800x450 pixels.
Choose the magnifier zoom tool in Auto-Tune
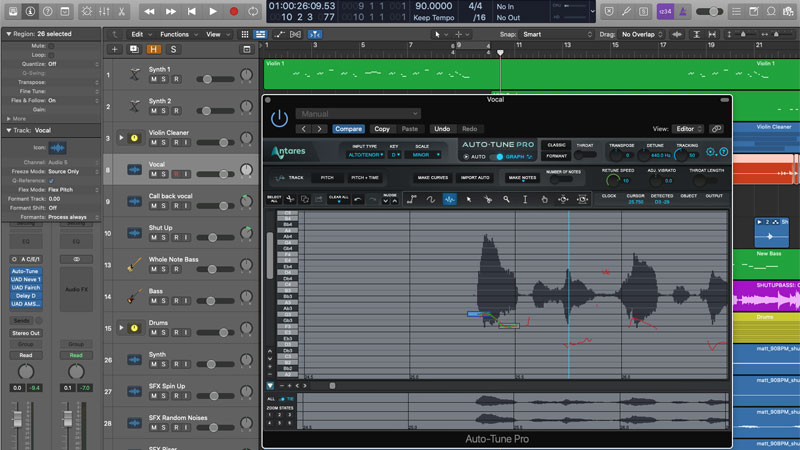[x=507, y=200]
